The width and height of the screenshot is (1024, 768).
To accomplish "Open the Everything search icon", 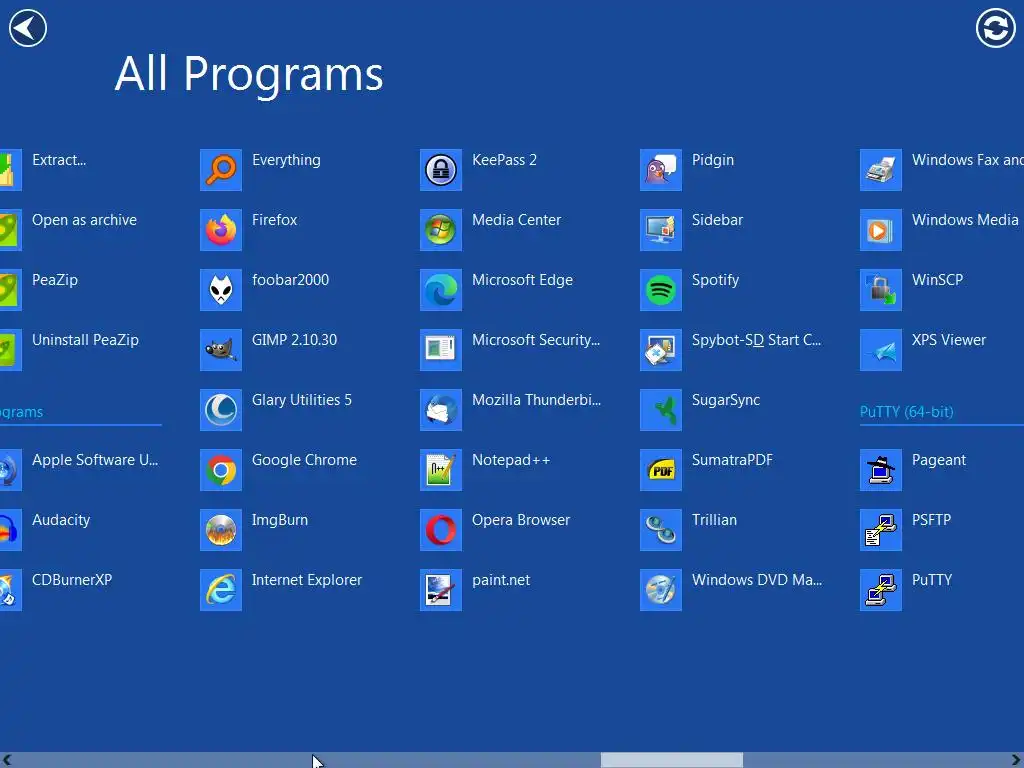I will pyautogui.click(x=221, y=170).
